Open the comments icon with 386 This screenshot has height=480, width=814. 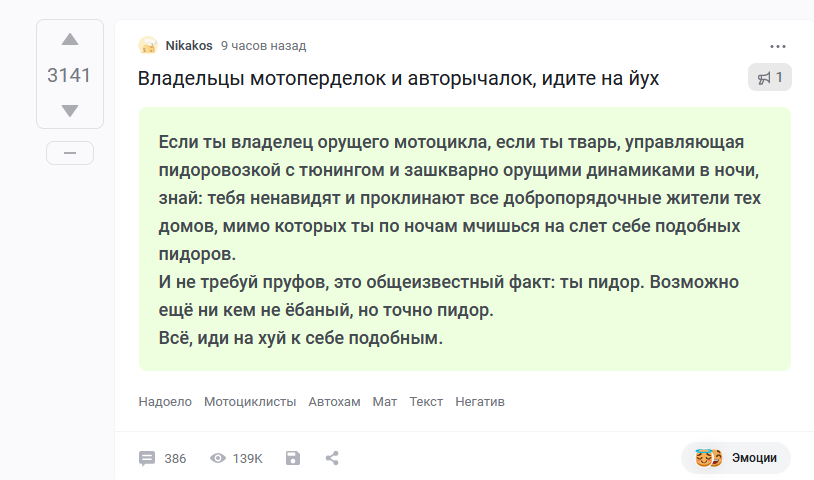[147, 459]
